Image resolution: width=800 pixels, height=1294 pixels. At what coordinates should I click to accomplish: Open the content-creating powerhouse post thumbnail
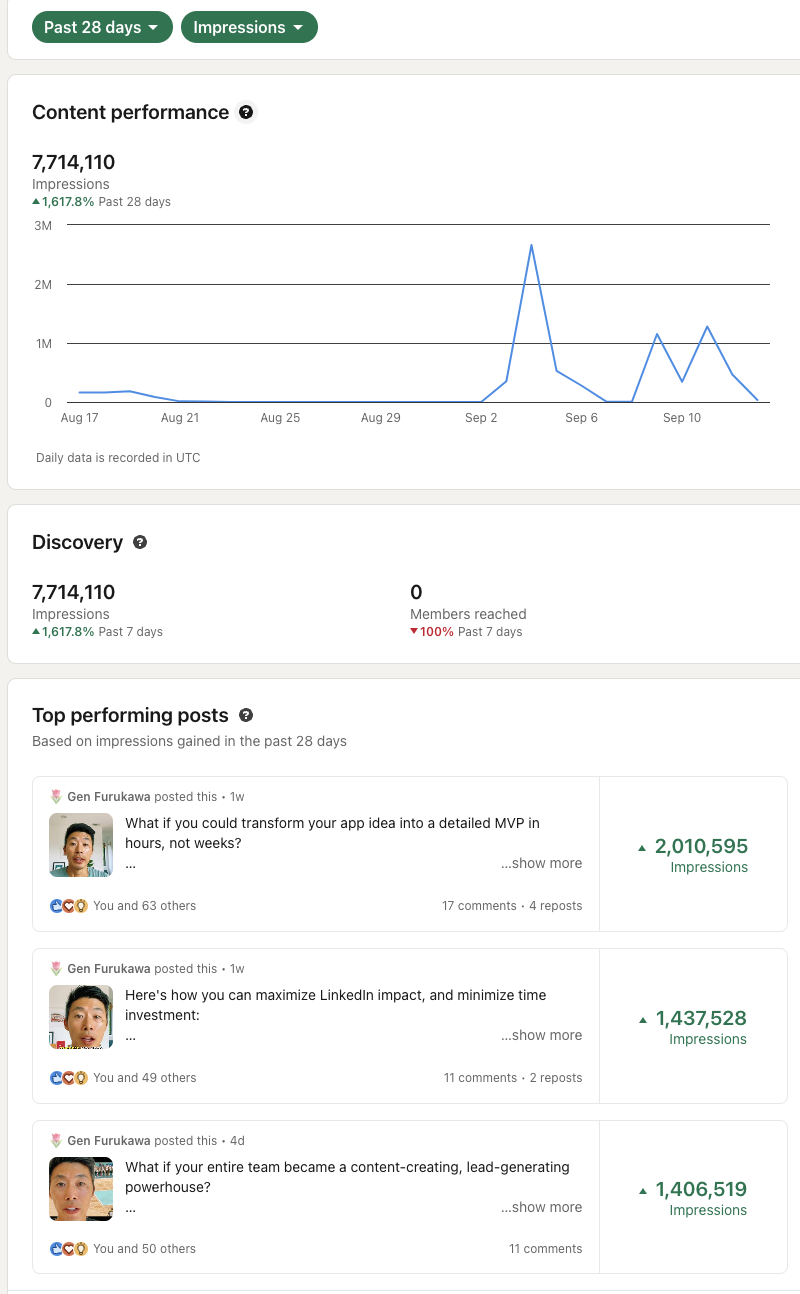[x=81, y=1189]
